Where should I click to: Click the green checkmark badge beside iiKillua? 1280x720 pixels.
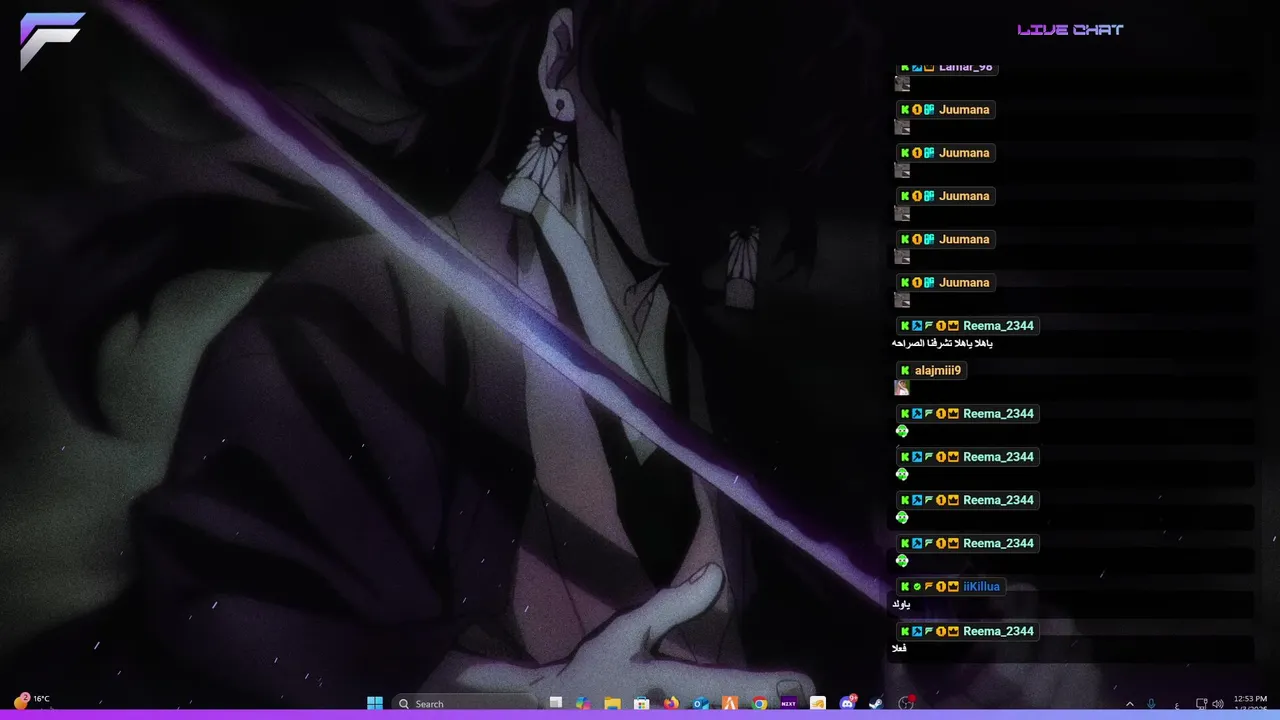917,587
